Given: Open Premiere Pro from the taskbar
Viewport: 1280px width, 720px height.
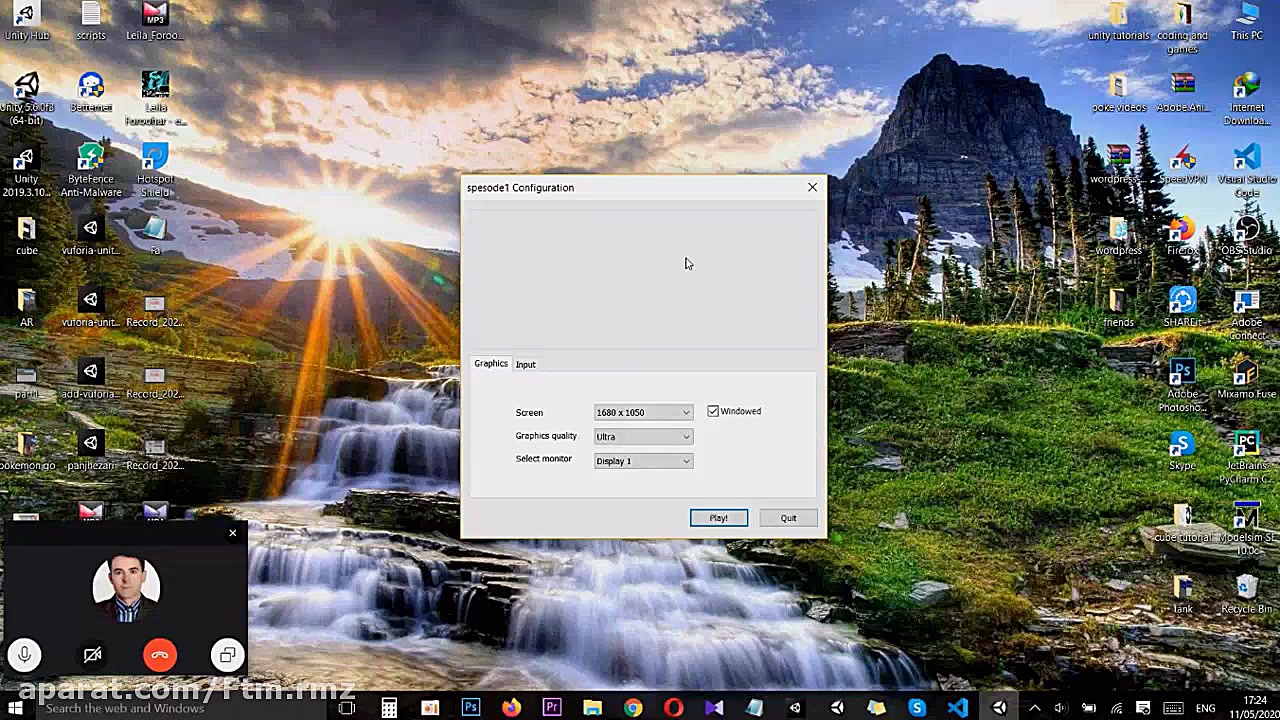Looking at the screenshot, I should 552,708.
